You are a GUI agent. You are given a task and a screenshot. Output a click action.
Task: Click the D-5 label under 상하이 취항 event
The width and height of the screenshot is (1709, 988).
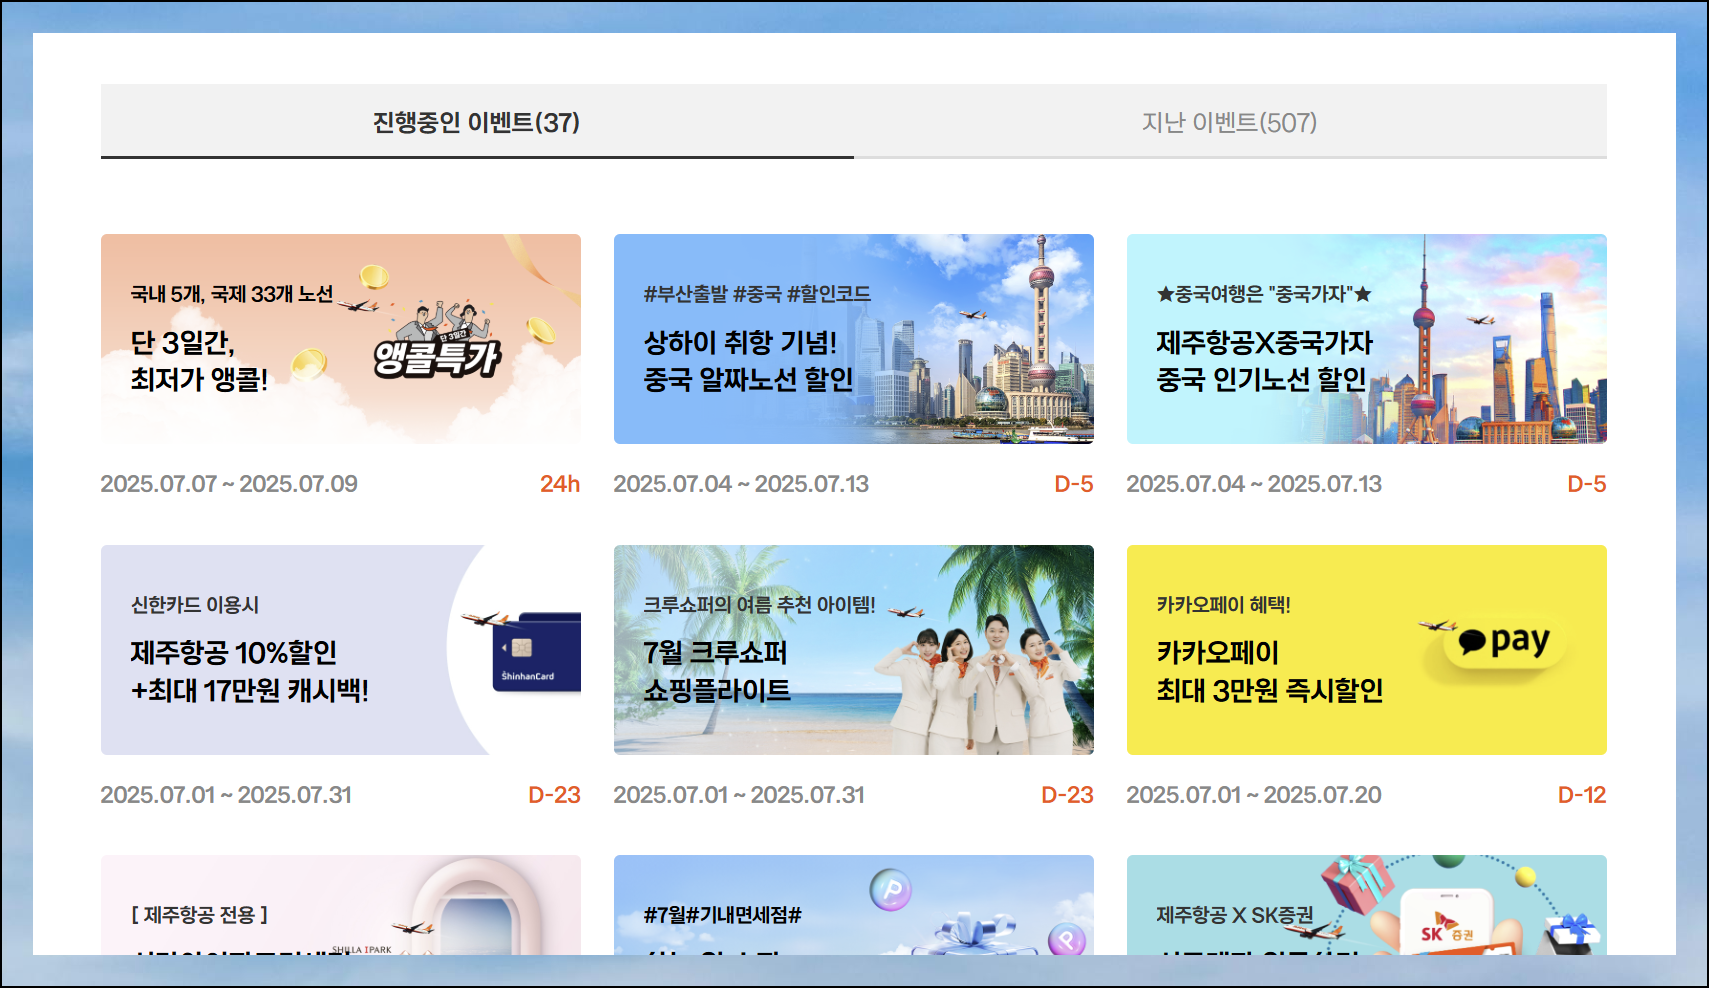(x=1074, y=484)
